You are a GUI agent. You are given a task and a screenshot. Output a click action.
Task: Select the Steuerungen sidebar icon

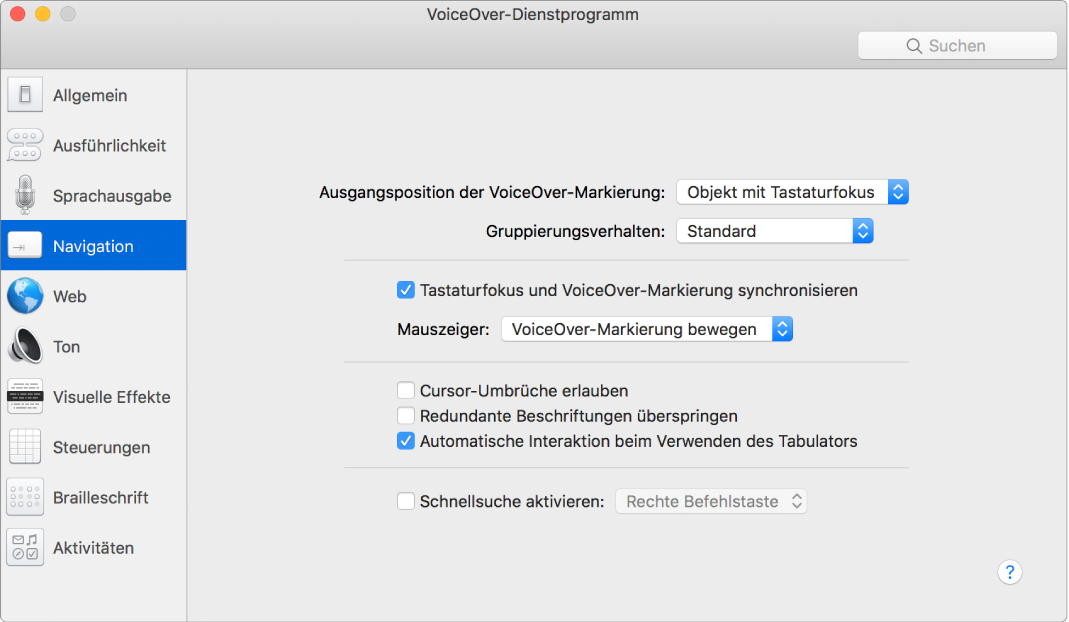point(24,447)
